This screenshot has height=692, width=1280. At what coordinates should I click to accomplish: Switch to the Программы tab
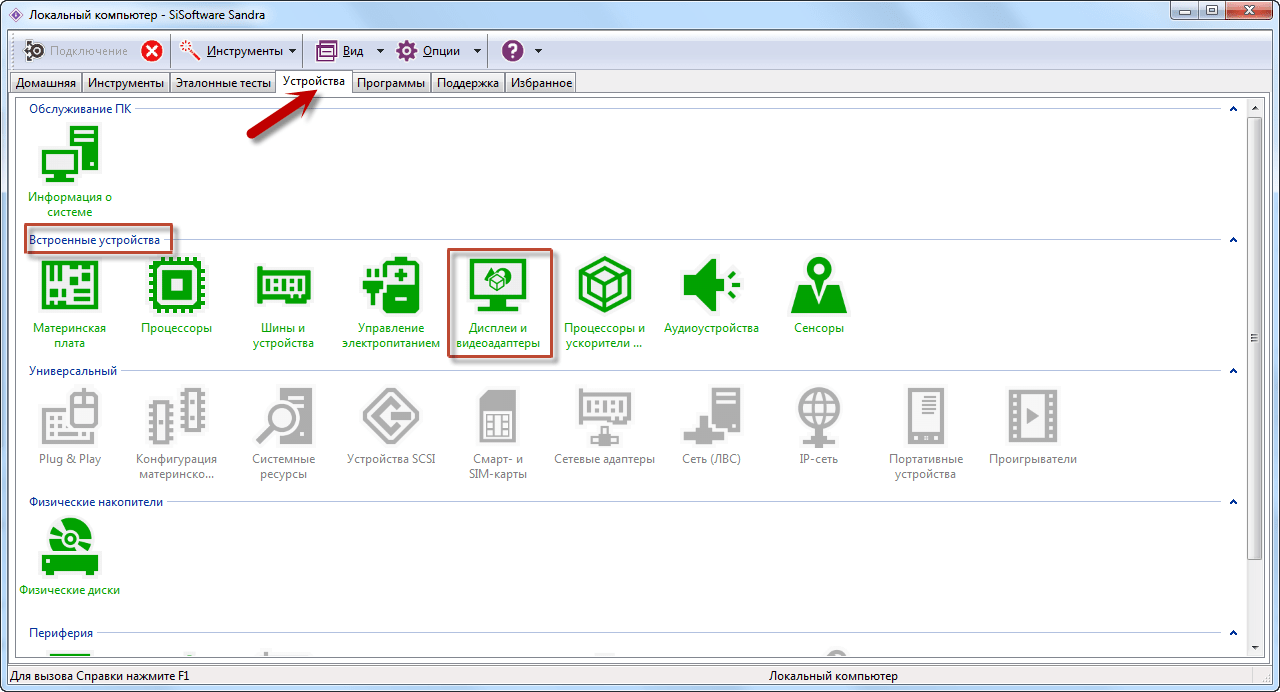[391, 83]
